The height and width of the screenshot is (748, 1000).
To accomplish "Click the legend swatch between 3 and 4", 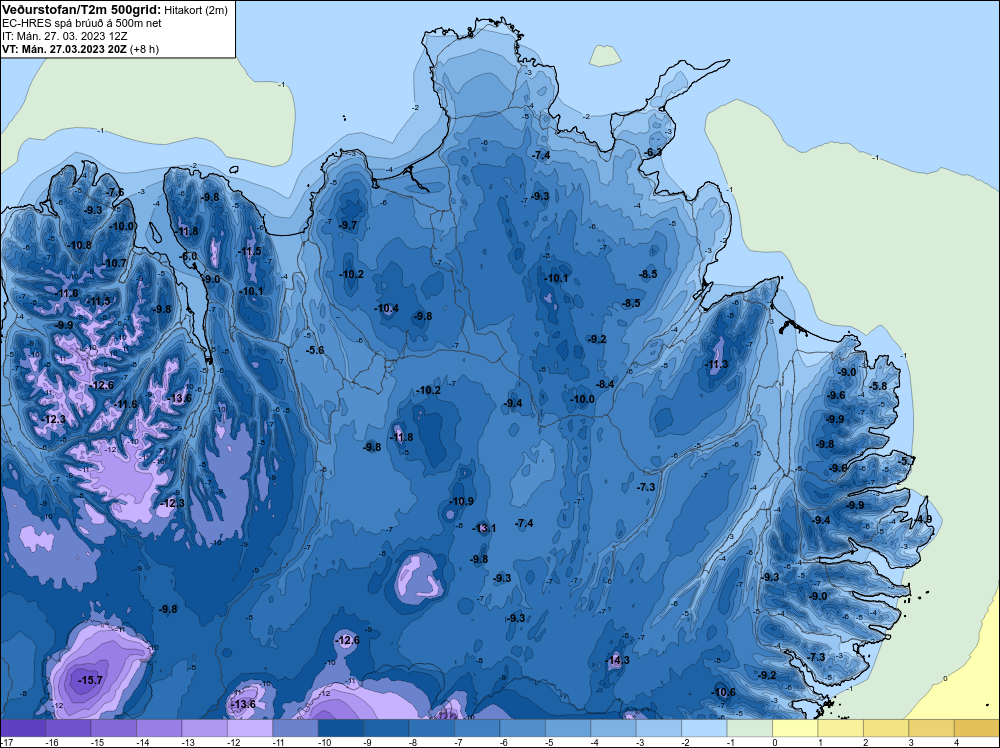I will coord(931,728).
